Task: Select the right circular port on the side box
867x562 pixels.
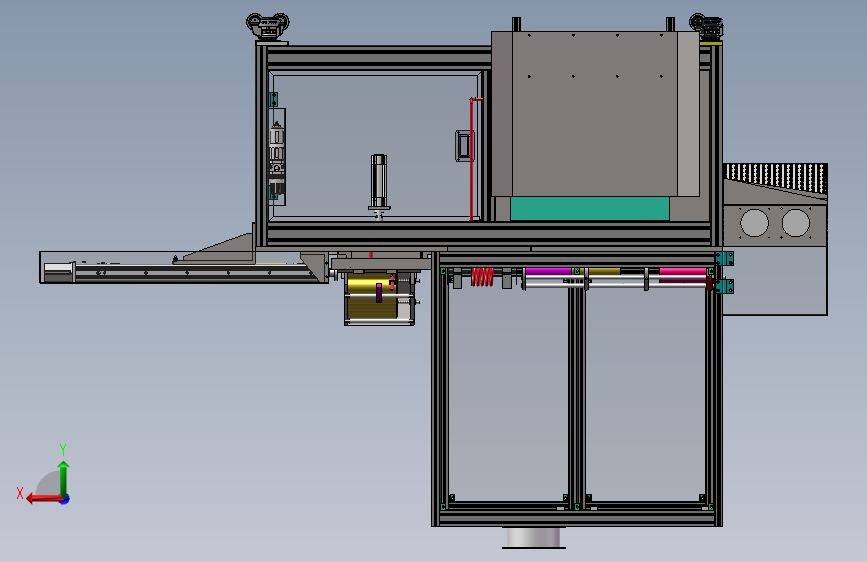Action: pos(796,222)
